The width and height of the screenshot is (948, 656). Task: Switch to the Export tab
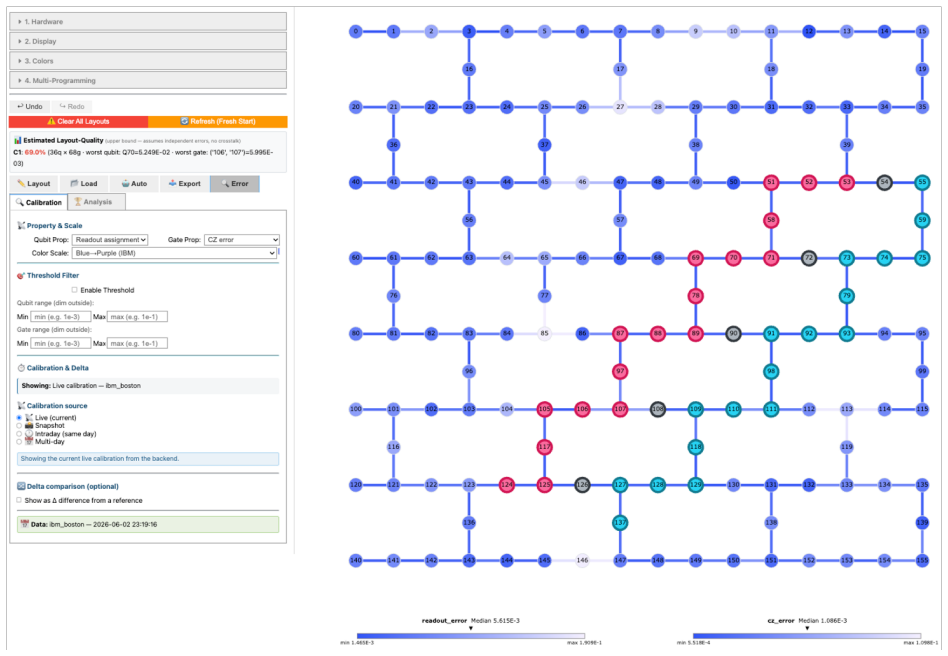(184, 184)
